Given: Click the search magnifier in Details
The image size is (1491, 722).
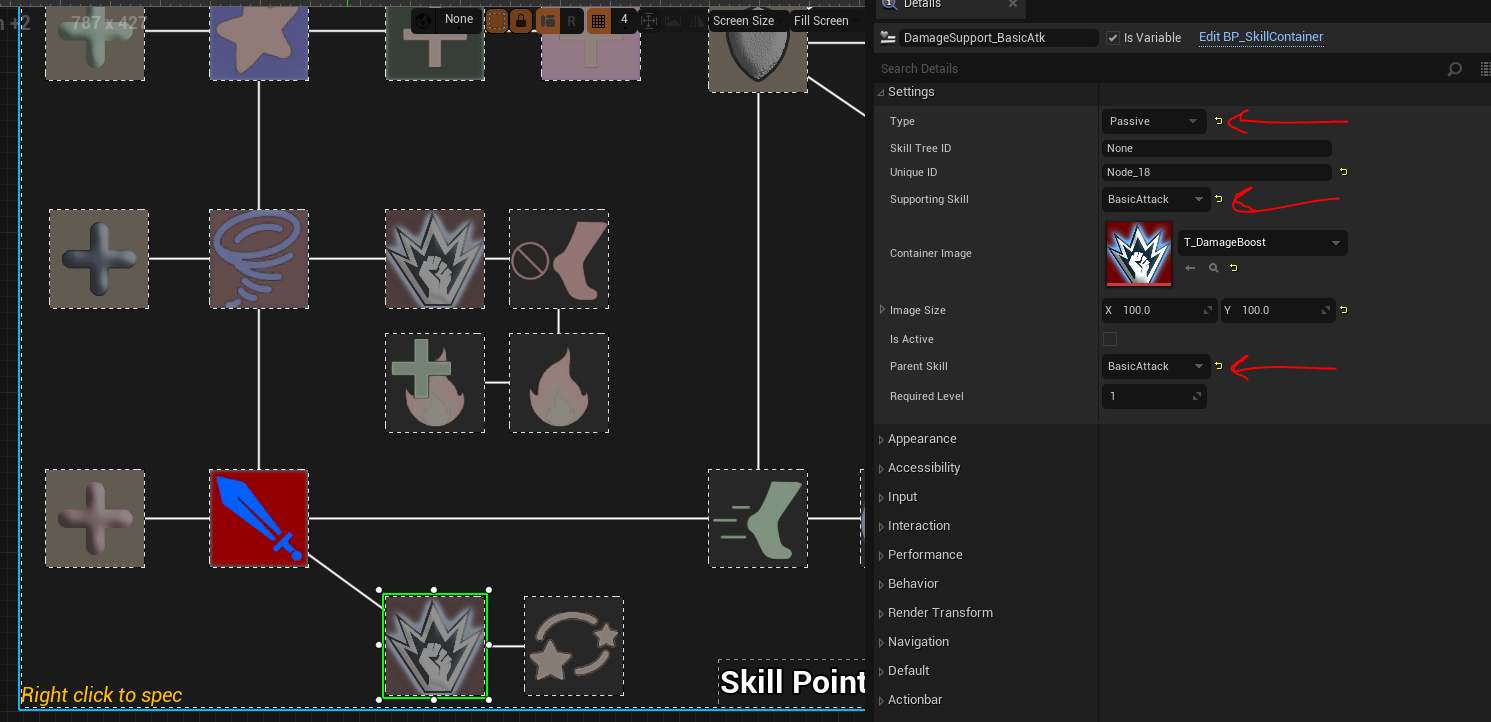Looking at the screenshot, I should [x=1455, y=69].
